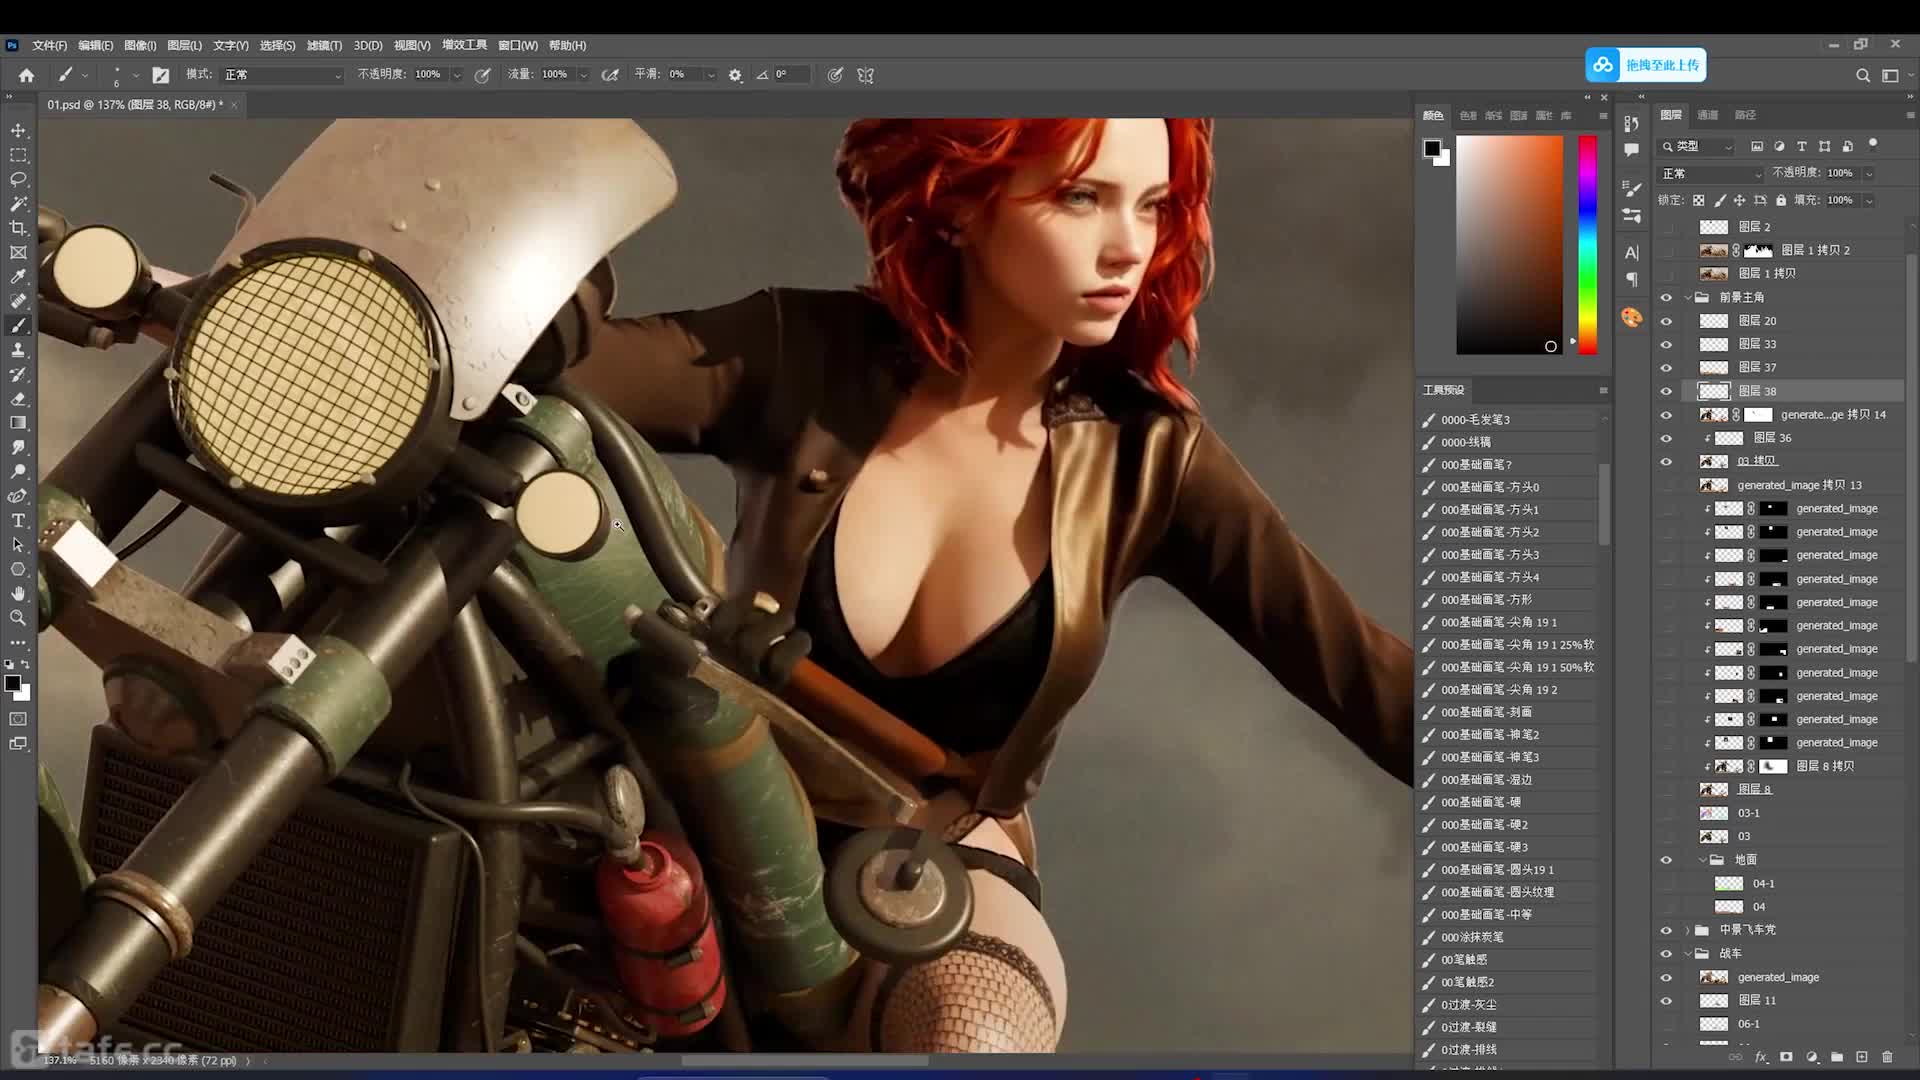The width and height of the screenshot is (1920, 1080).
Task: Enable airbrush build-up icon
Action: tap(609, 75)
